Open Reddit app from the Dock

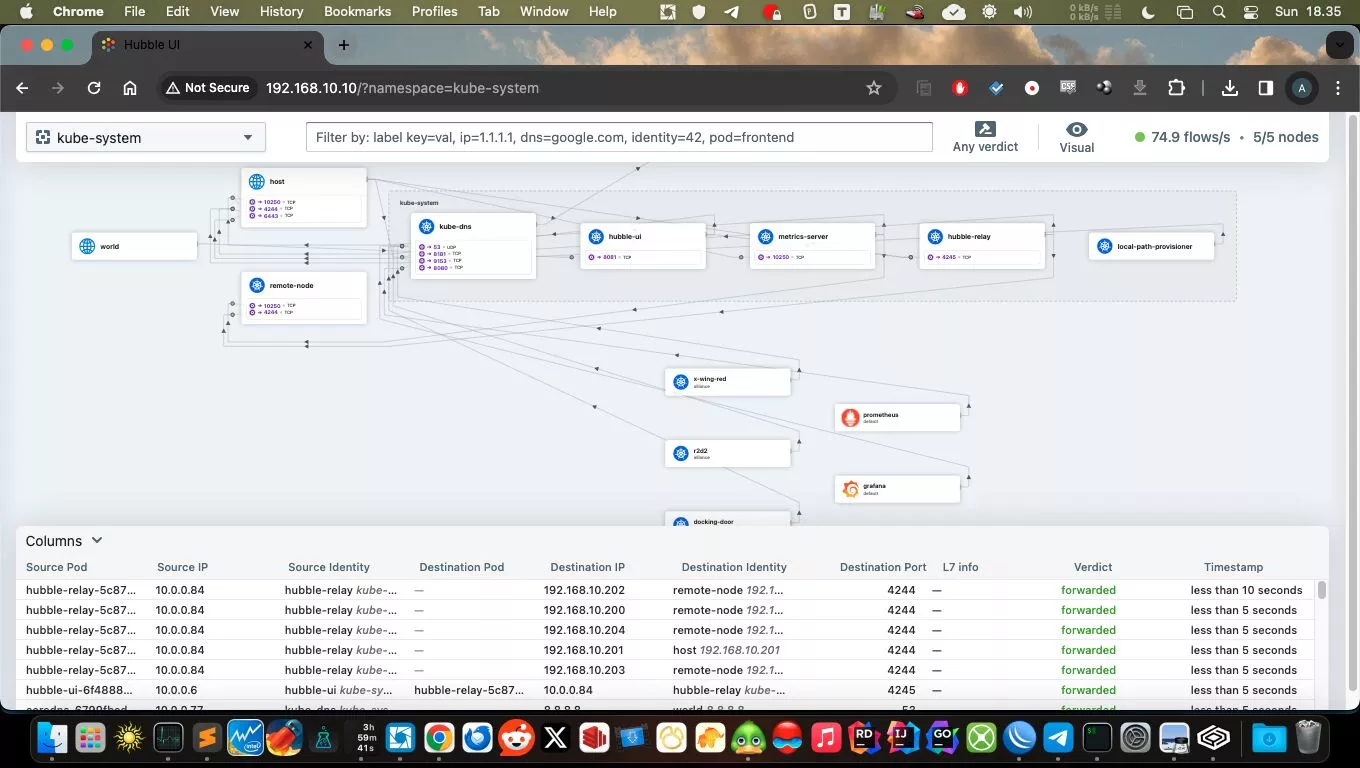(x=516, y=739)
